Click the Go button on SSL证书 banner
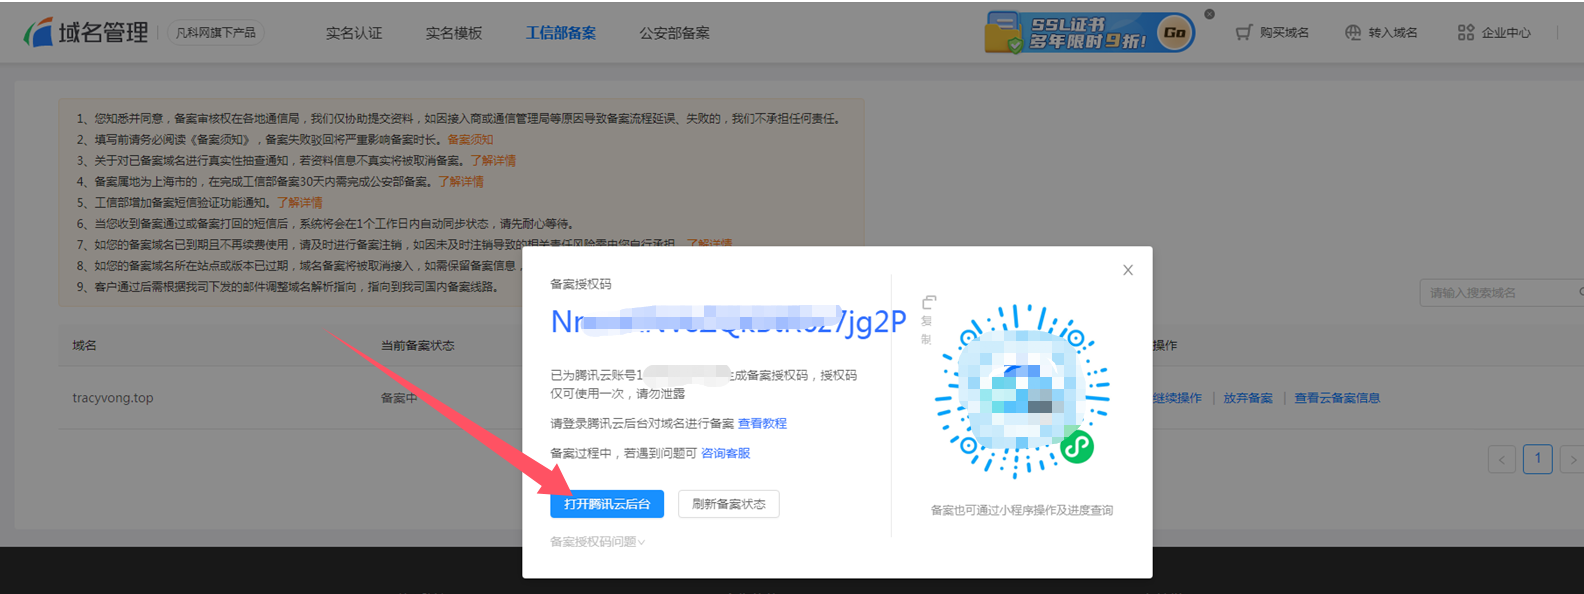 coord(1175,33)
